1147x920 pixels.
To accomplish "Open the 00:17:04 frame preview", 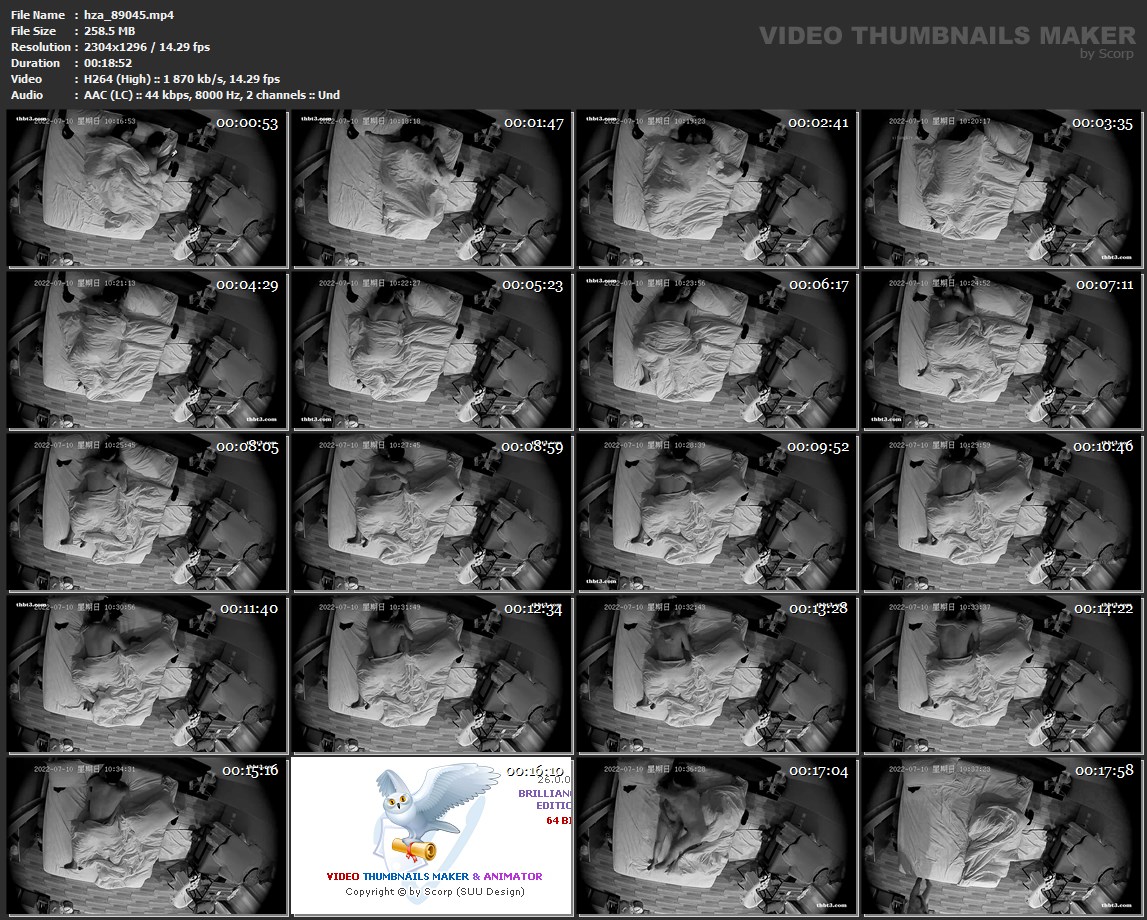I will (x=717, y=837).
